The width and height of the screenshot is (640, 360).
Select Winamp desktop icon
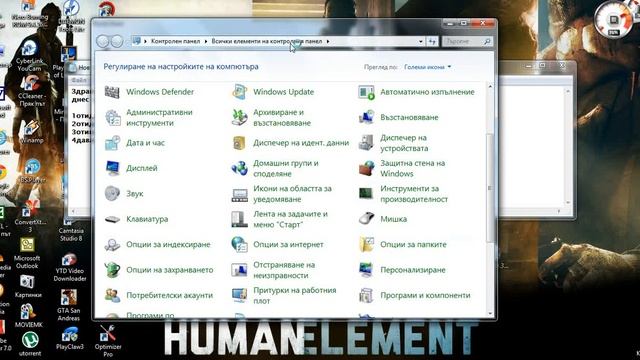[x=31, y=132]
